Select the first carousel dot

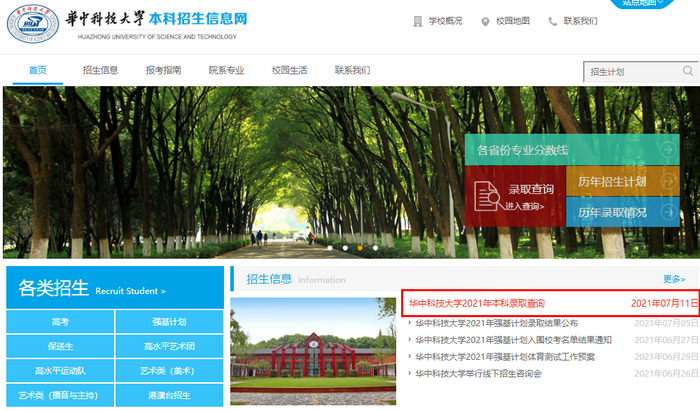330,248
